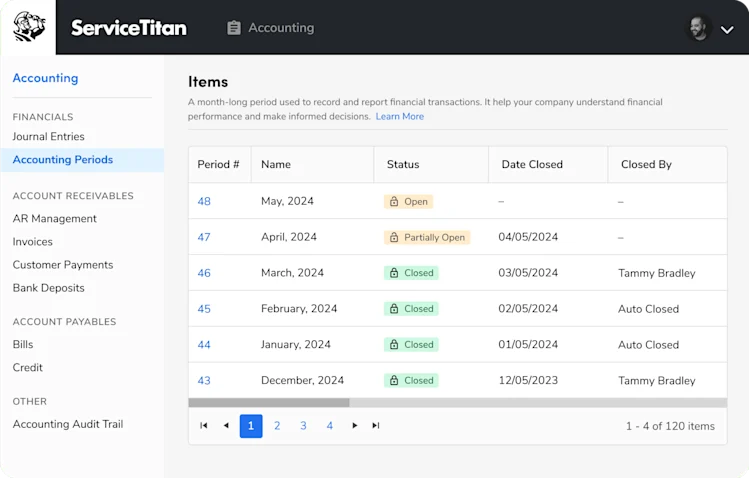
Task: Click the ServiceTitan wordmark
Action: 129,28
